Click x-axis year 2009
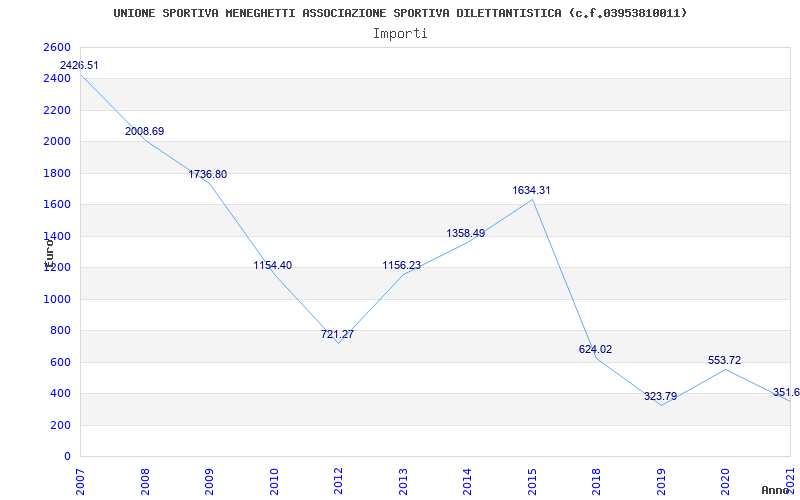The image size is (800, 500). click(x=209, y=482)
